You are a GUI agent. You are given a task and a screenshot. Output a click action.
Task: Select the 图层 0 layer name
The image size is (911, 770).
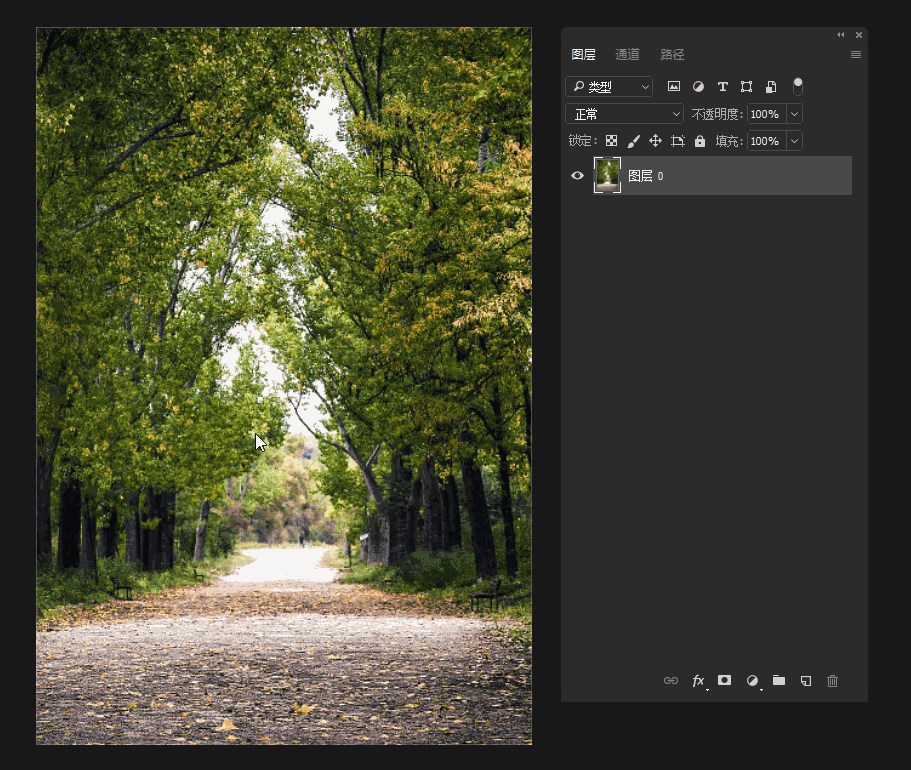point(645,176)
